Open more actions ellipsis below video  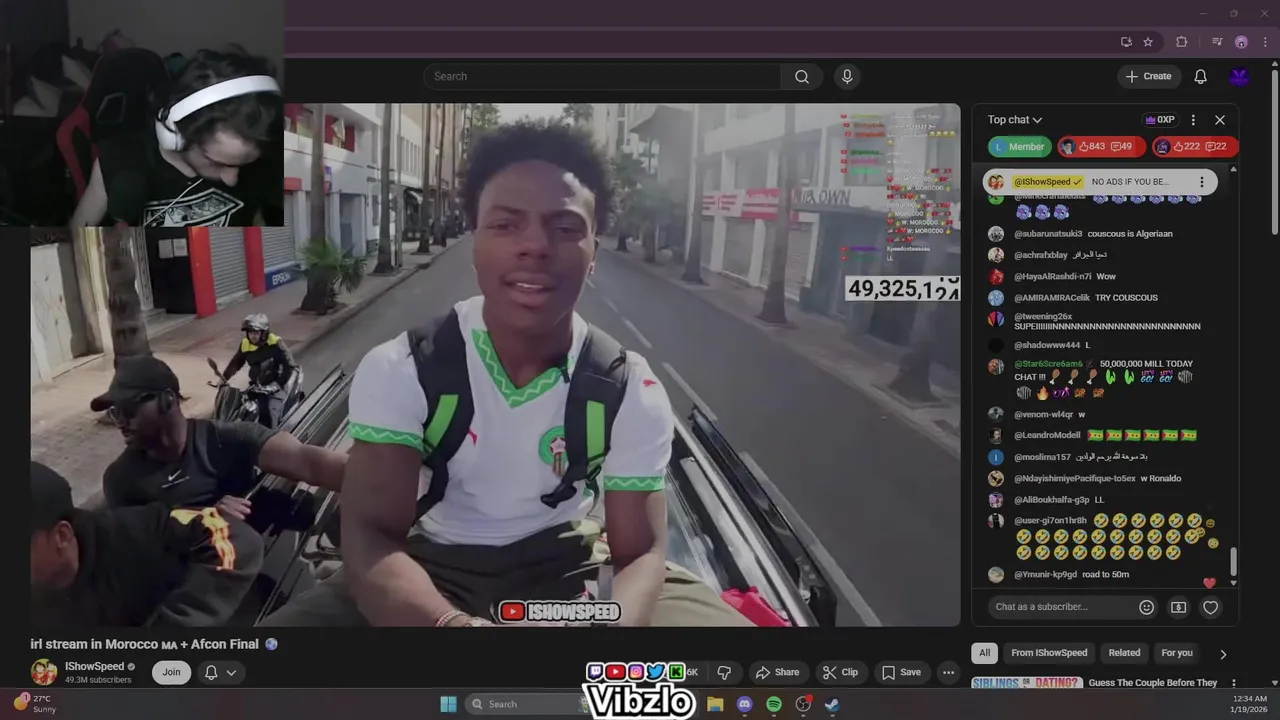pyautogui.click(x=949, y=672)
